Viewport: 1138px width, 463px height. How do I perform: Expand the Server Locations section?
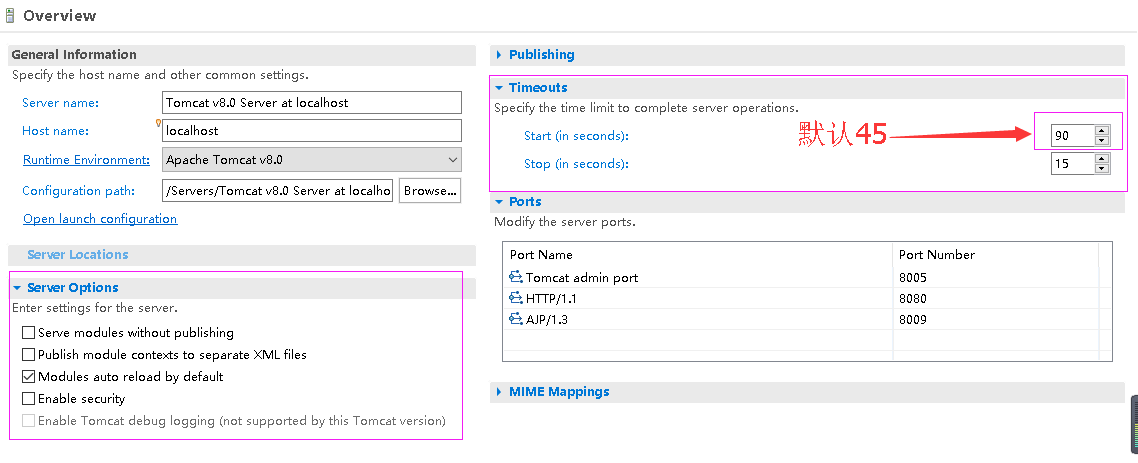[78, 255]
